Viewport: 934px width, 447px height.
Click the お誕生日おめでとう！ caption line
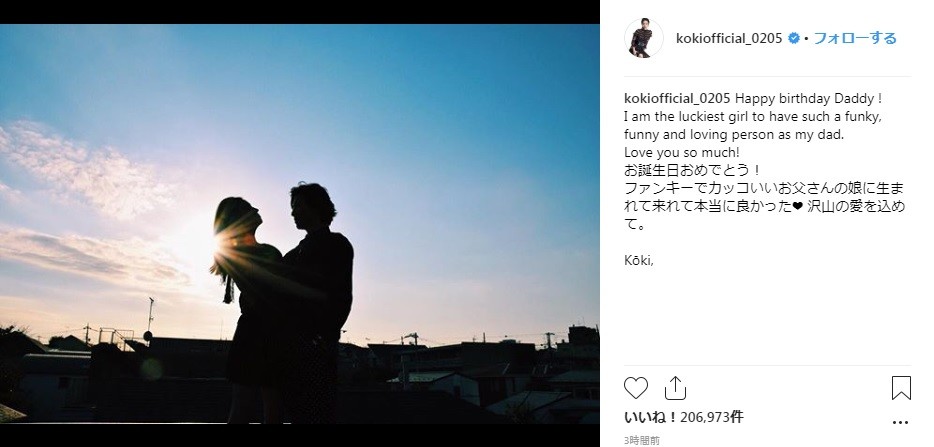(692, 171)
